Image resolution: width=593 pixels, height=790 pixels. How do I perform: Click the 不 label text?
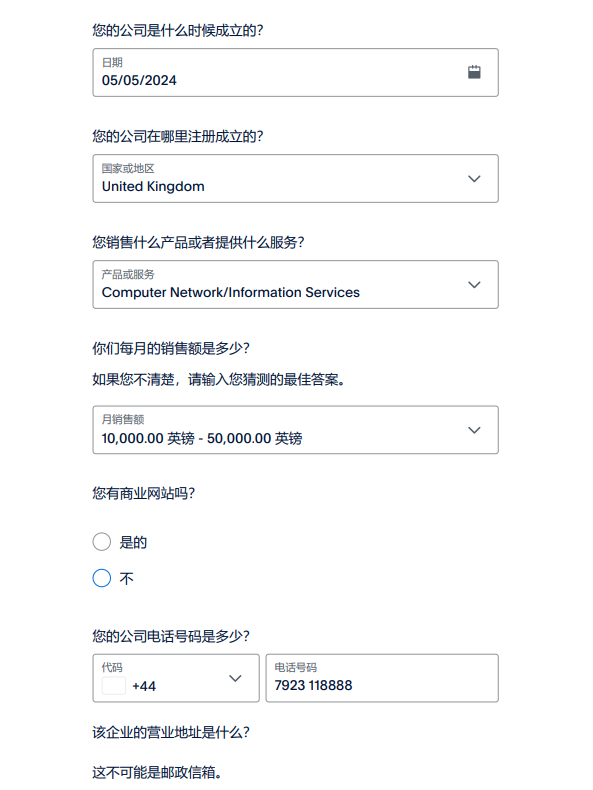click(x=126, y=578)
